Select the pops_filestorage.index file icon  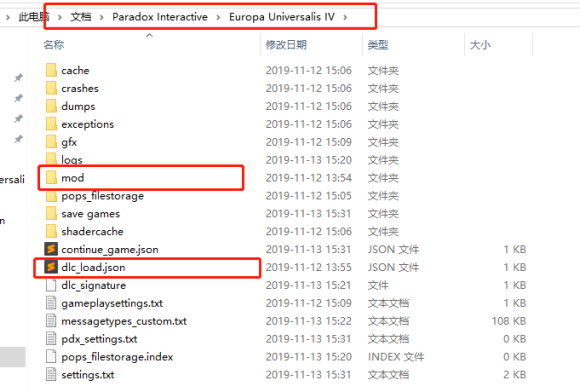point(51,356)
